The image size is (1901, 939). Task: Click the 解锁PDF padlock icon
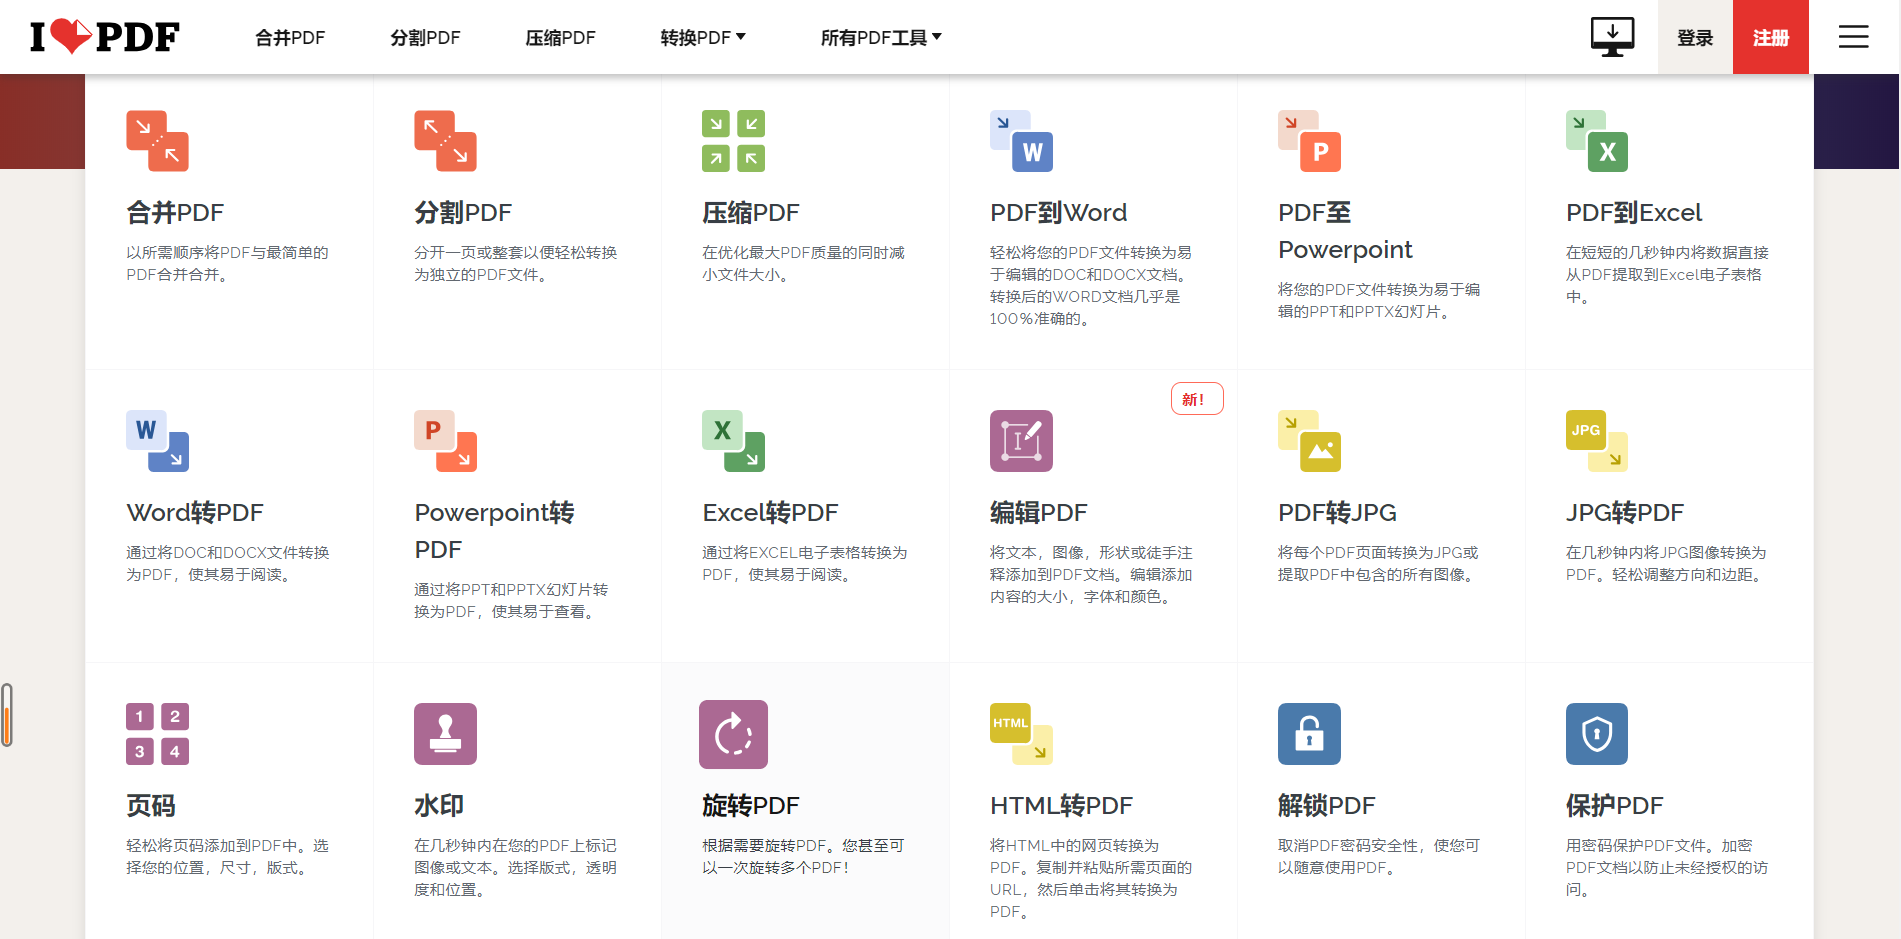click(x=1309, y=734)
